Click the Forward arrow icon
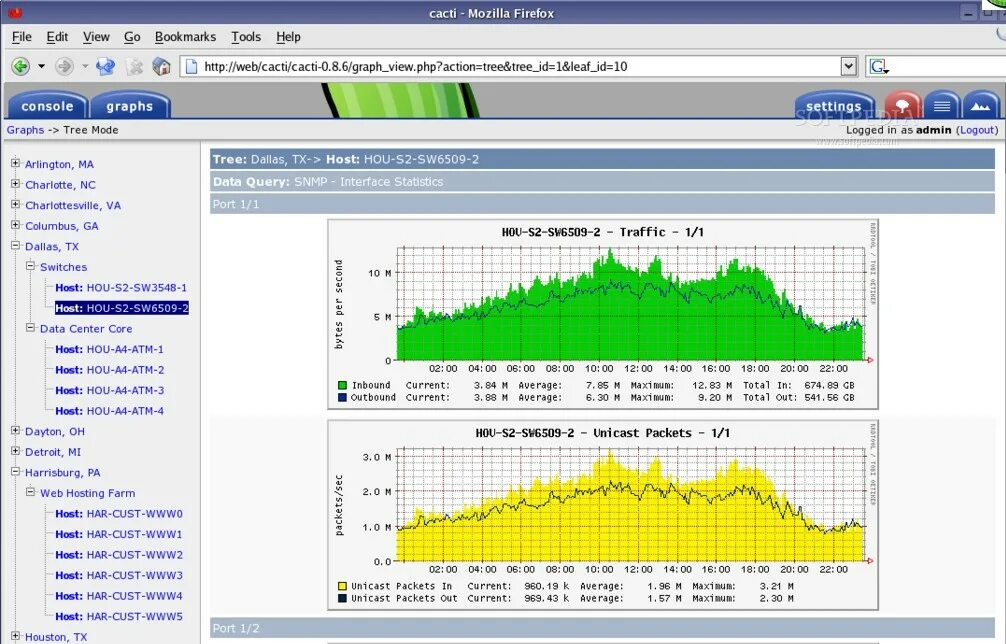Image resolution: width=1006 pixels, height=644 pixels. pos(64,66)
